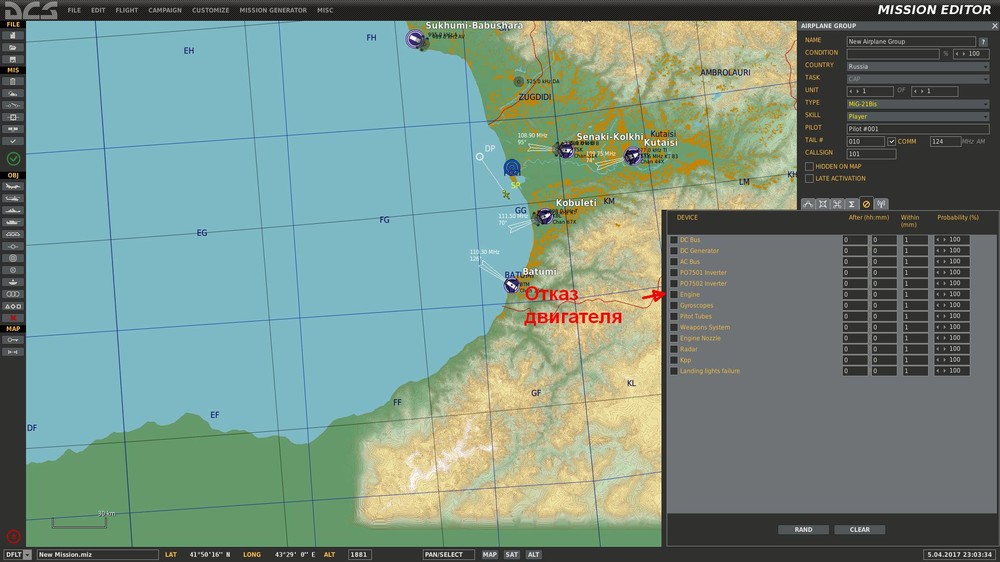The height and width of the screenshot is (562, 1000).
Task: Click the help question mark next to NAME
Action: 983,41
